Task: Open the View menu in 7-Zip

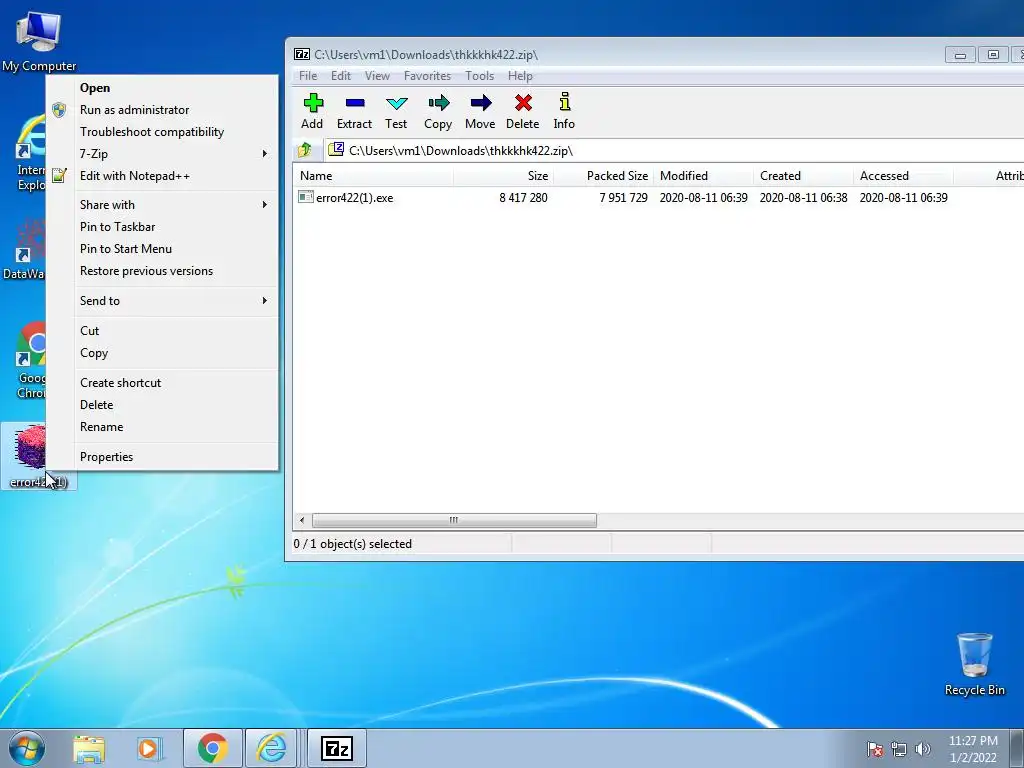Action: [377, 76]
